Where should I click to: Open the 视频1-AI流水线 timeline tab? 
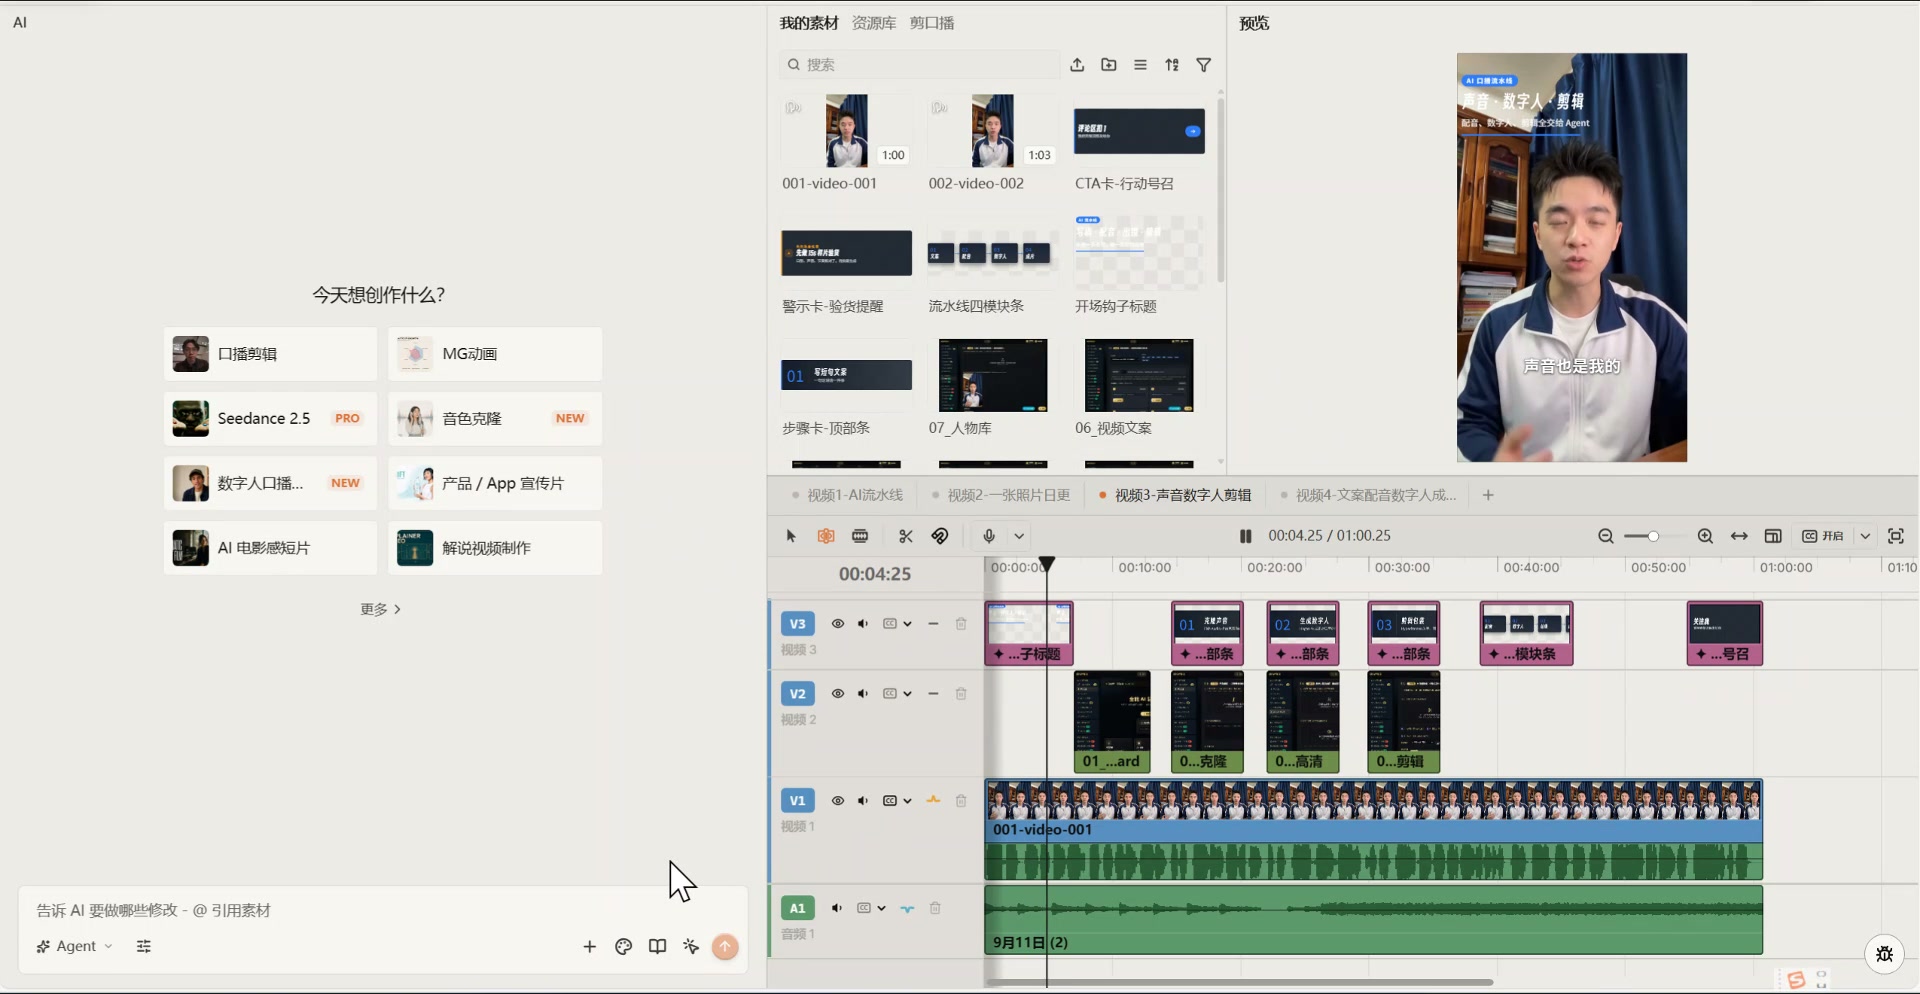[847, 495]
